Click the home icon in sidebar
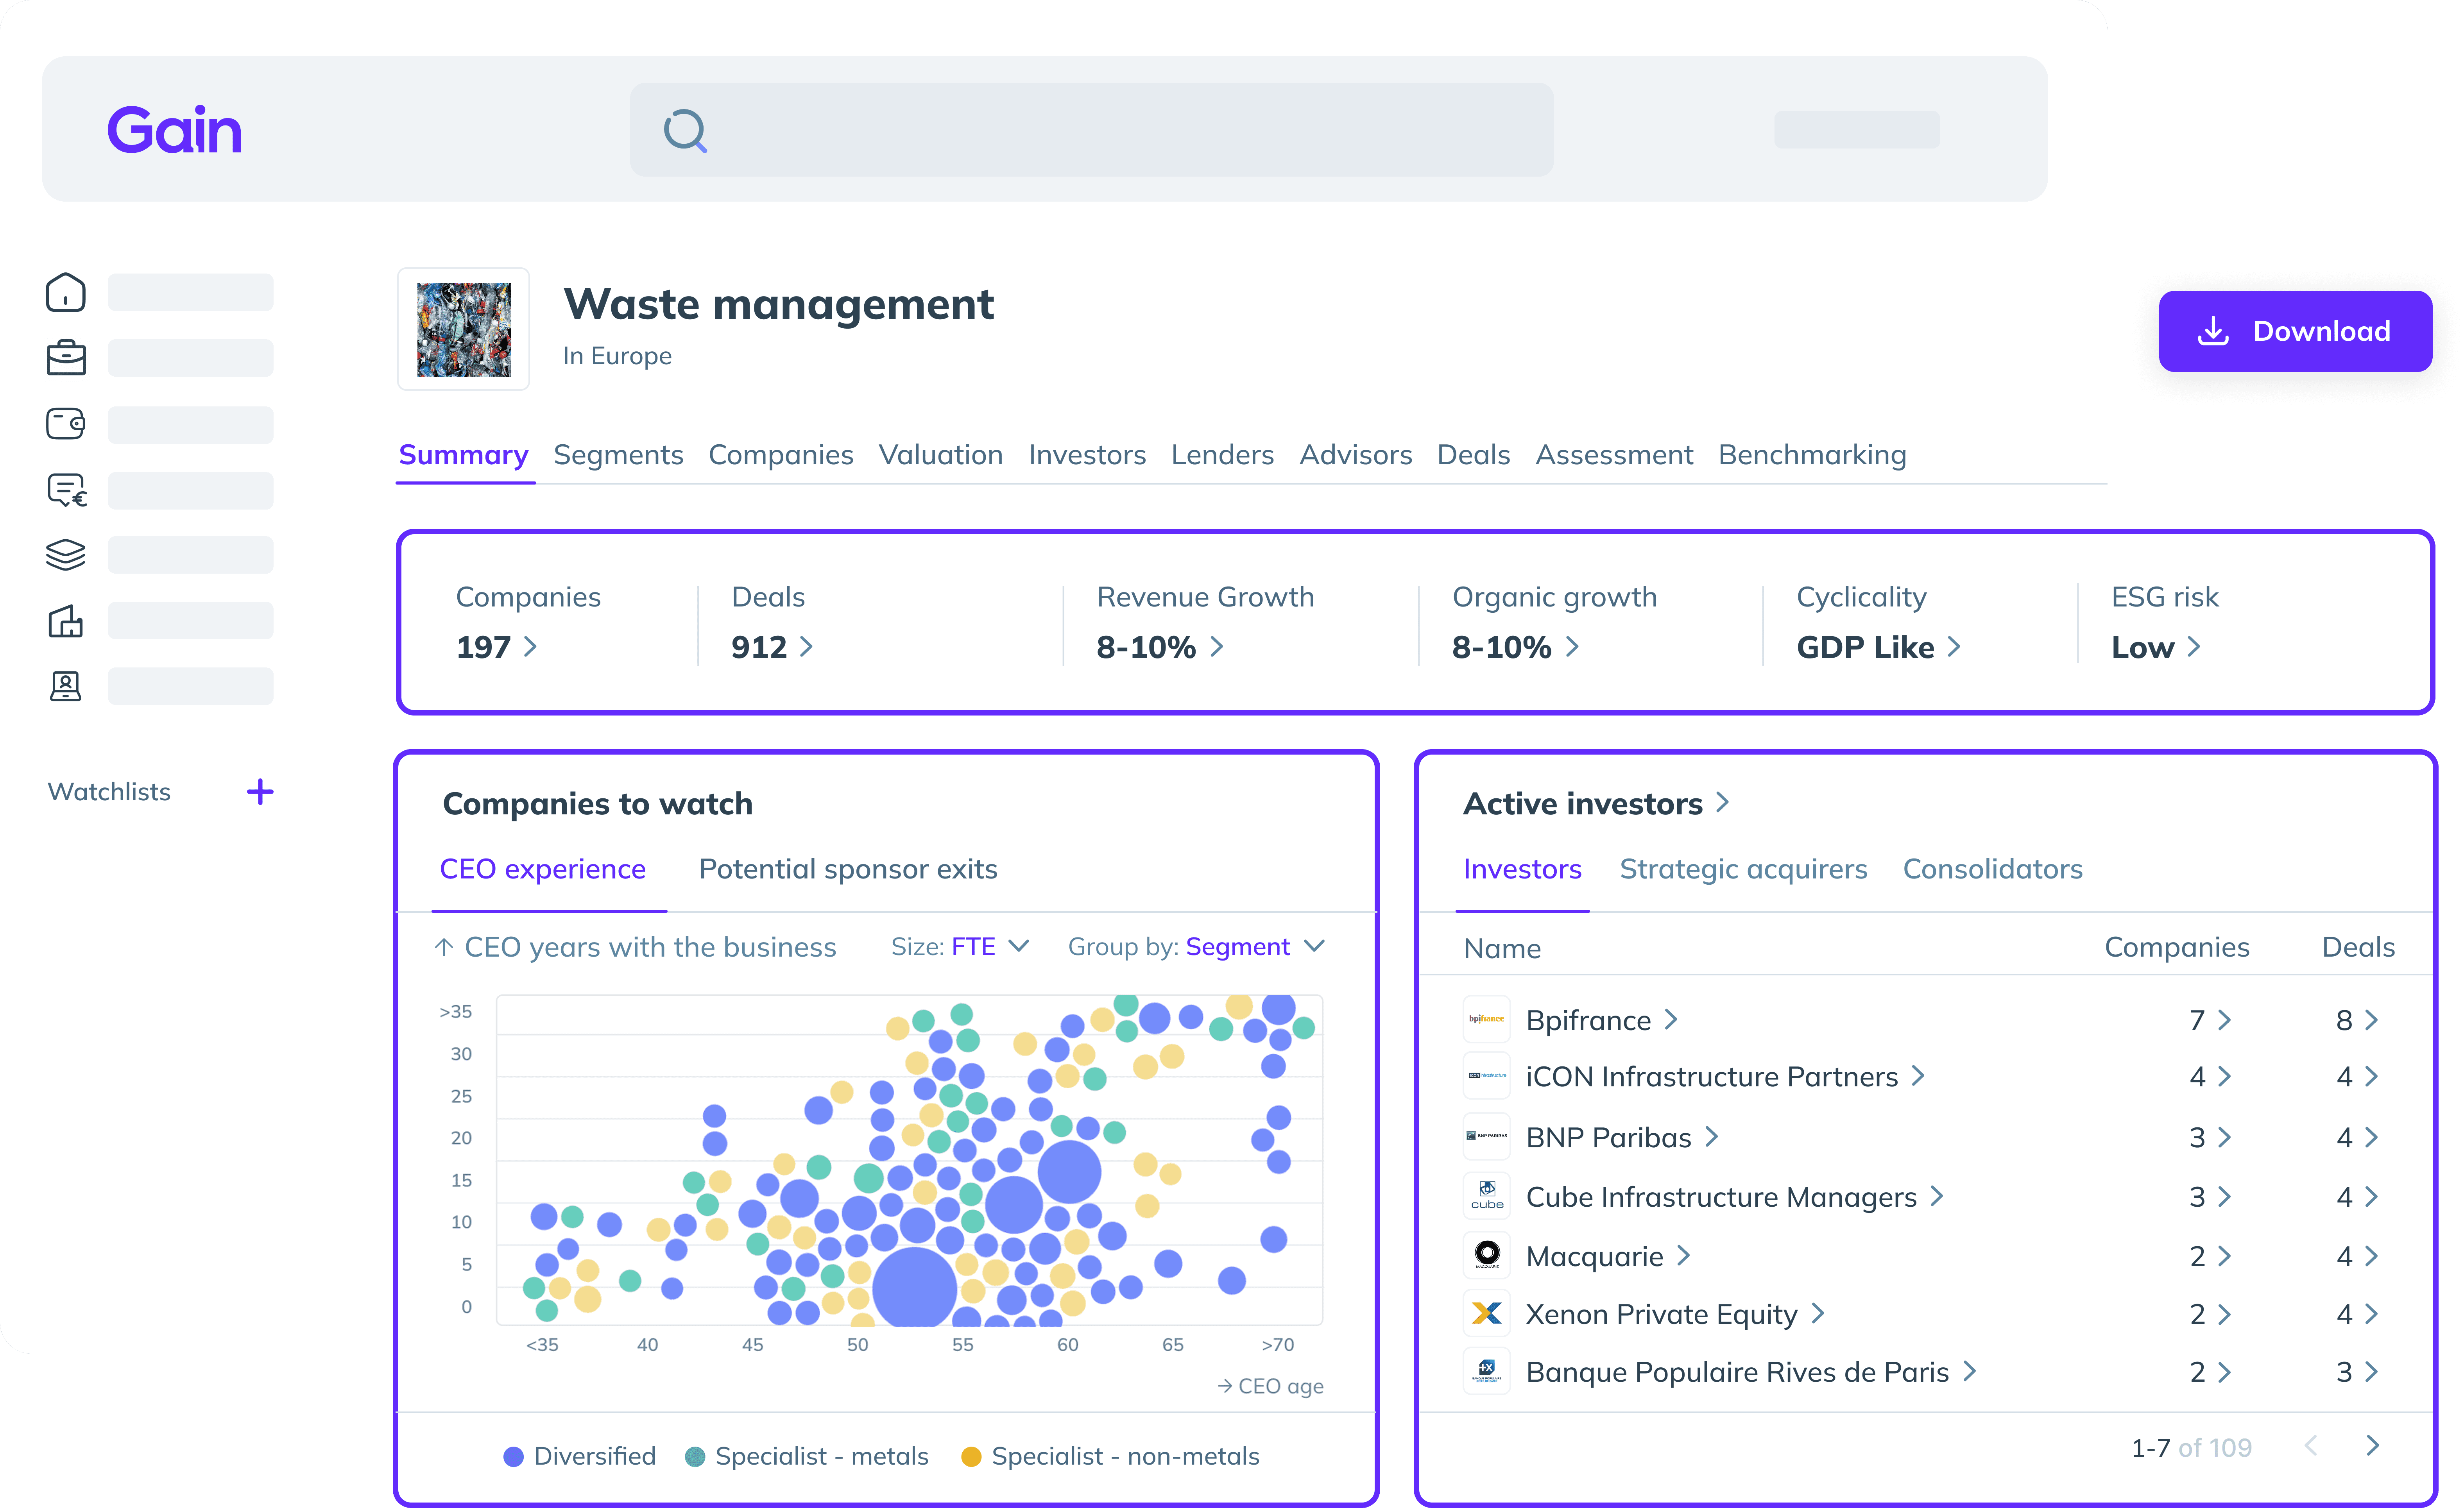The width and height of the screenshot is (2464, 1508). tap(66, 292)
